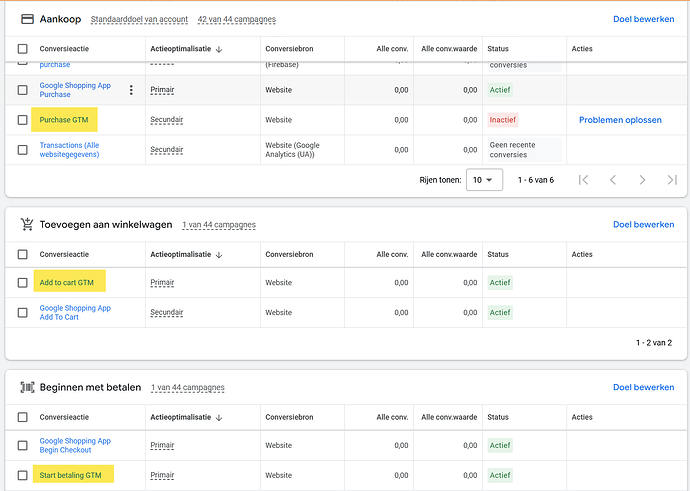This screenshot has height=491, width=690.
Task: Go to last page of Aankoop table
Action: 672,180
